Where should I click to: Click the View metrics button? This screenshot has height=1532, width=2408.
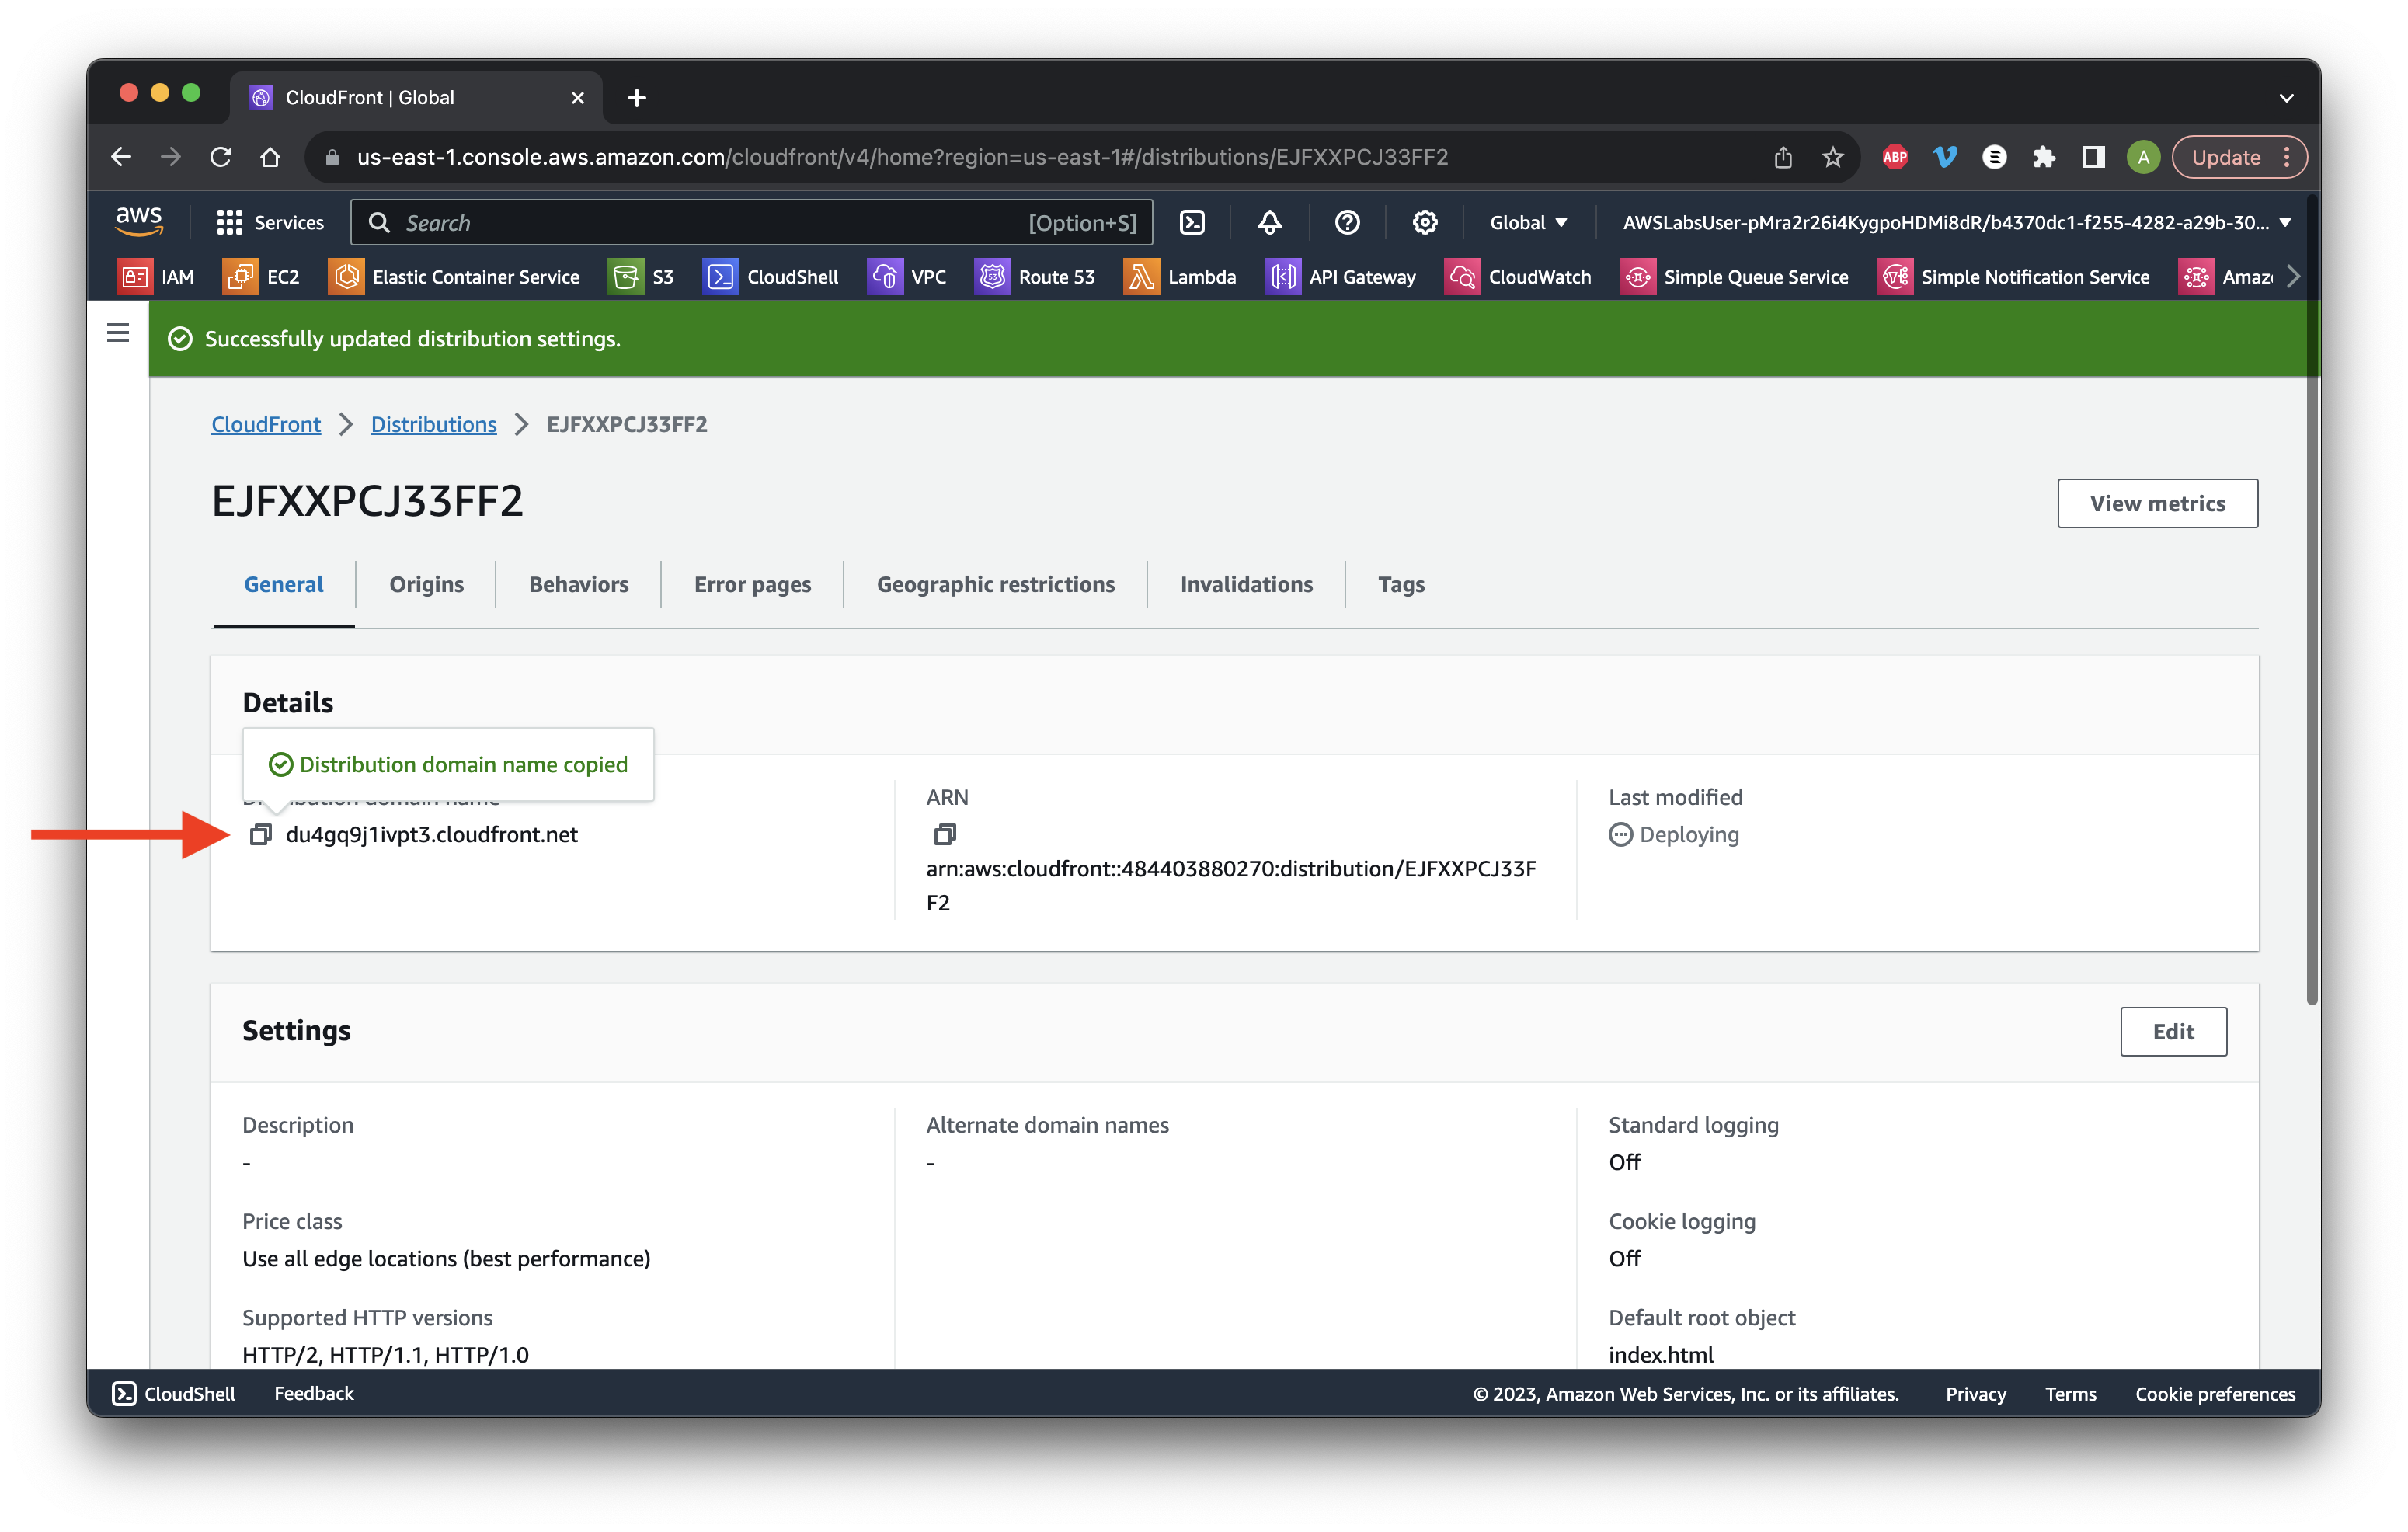[x=2157, y=503]
